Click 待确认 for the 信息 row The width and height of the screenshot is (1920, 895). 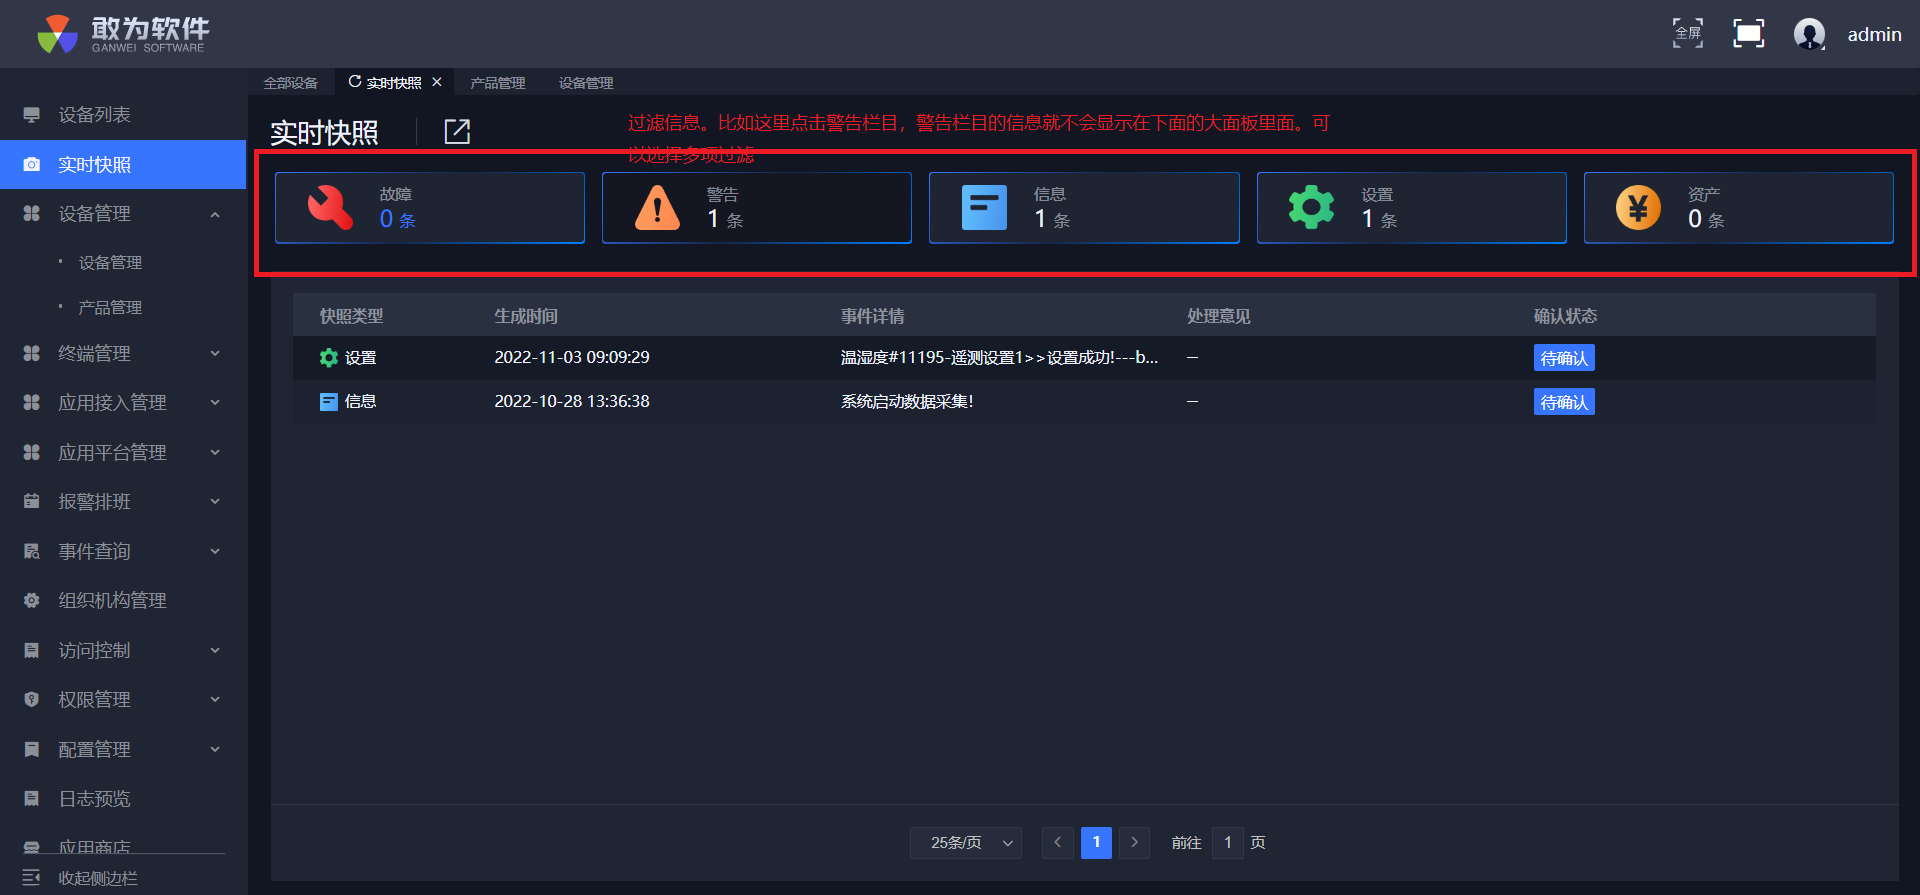(1564, 402)
